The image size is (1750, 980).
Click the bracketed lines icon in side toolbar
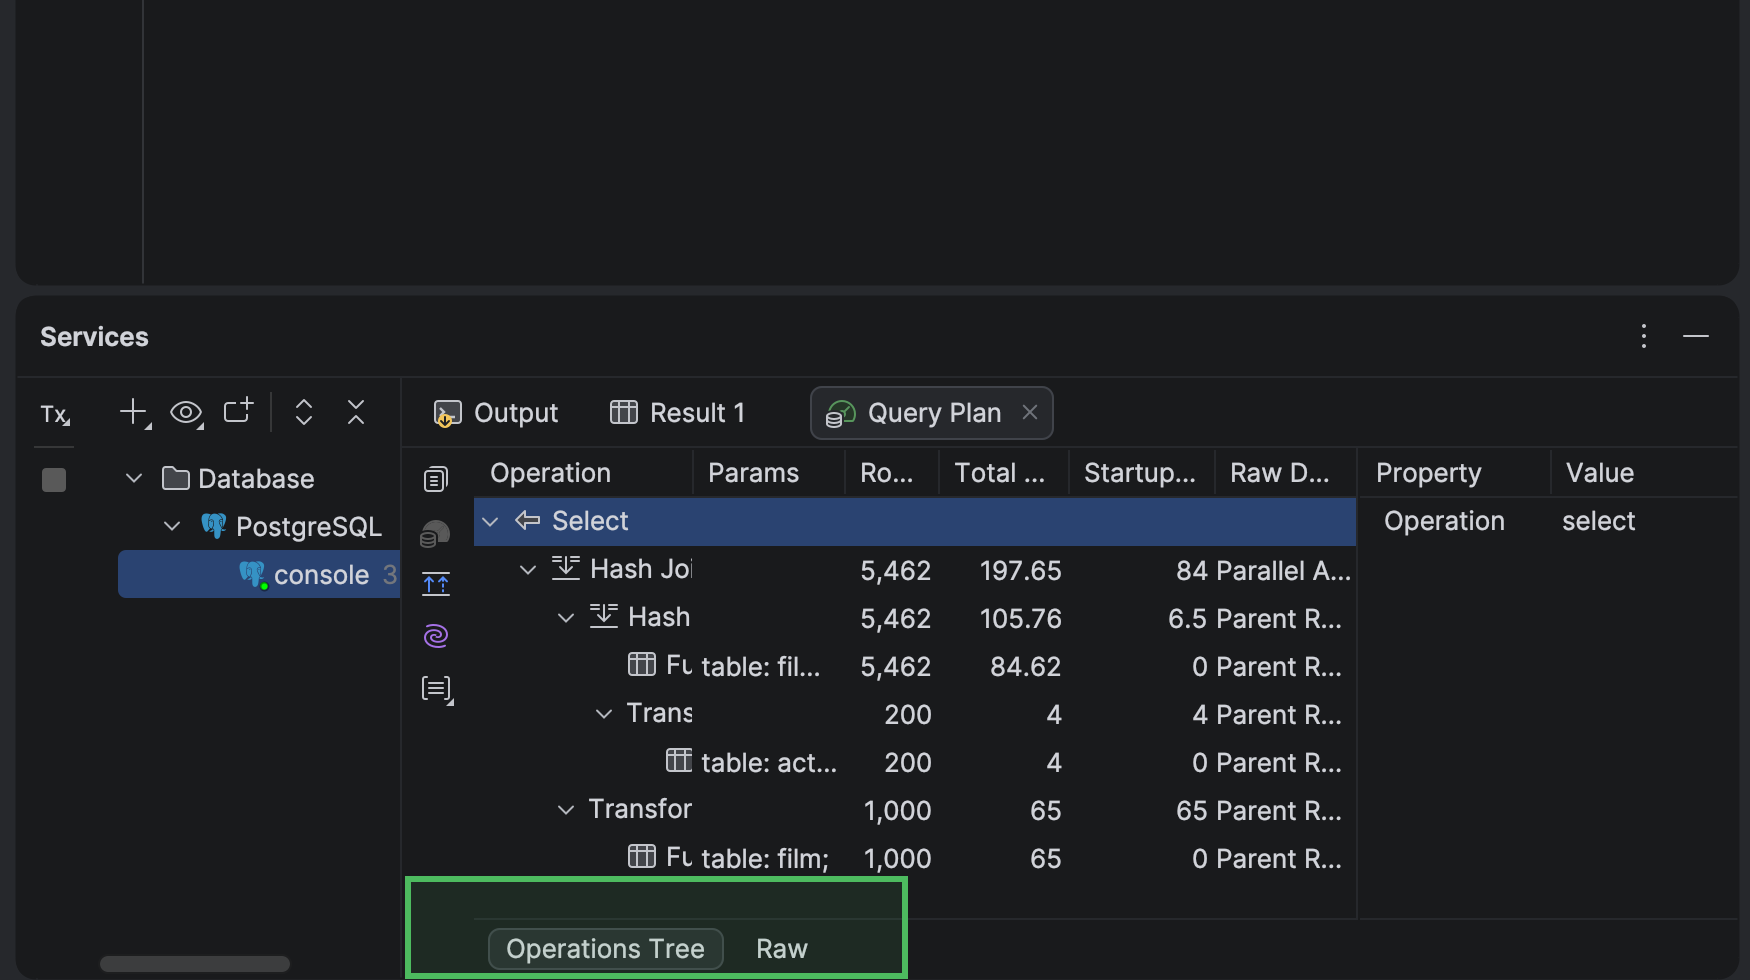coord(437,689)
